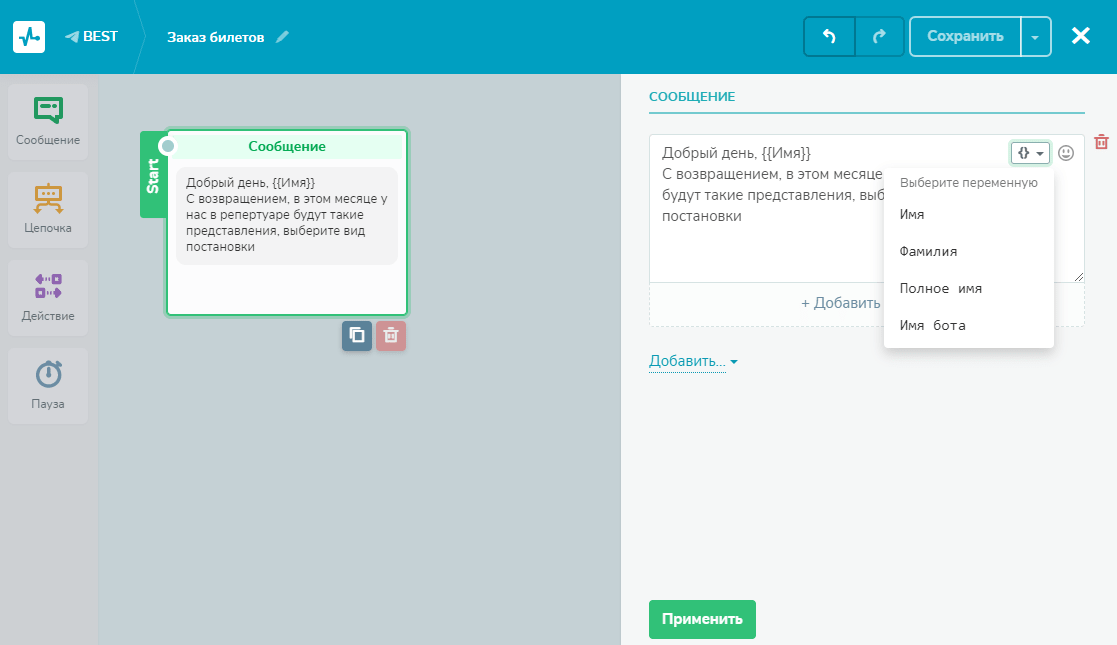The width and height of the screenshot is (1117, 645).
Task: Add a Цепочка block from sidebar
Action: click(x=48, y=210)
